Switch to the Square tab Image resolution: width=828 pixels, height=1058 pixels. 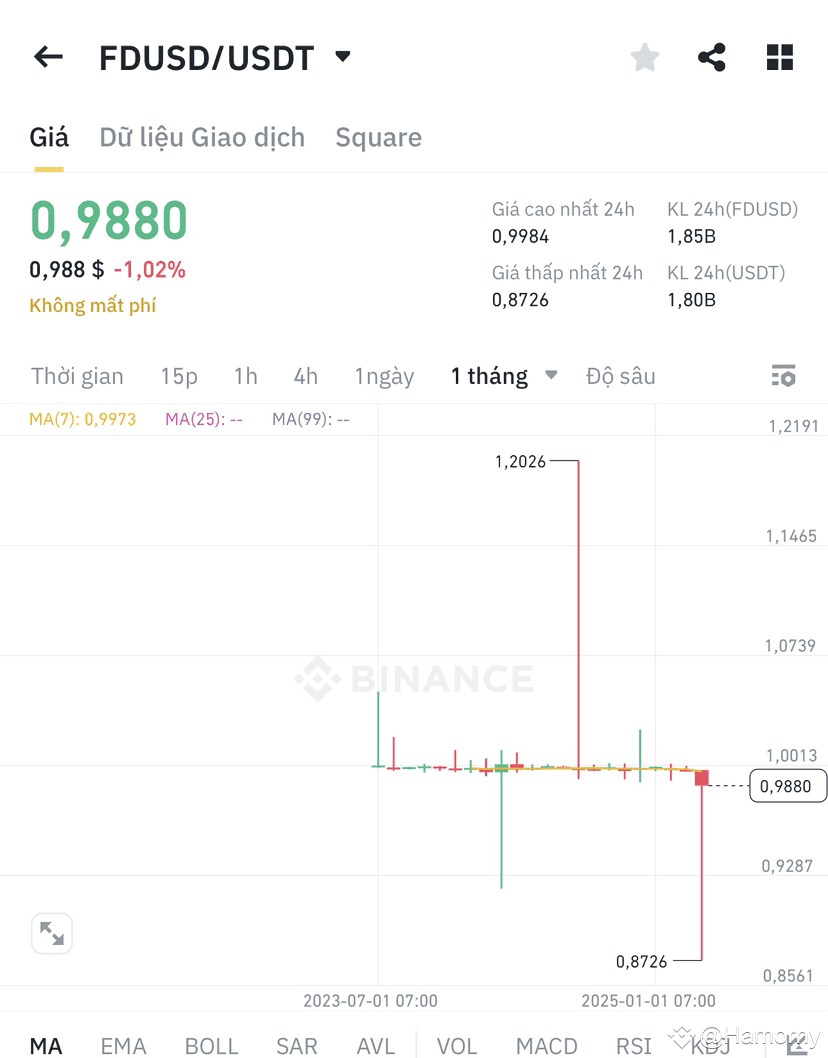379,138
